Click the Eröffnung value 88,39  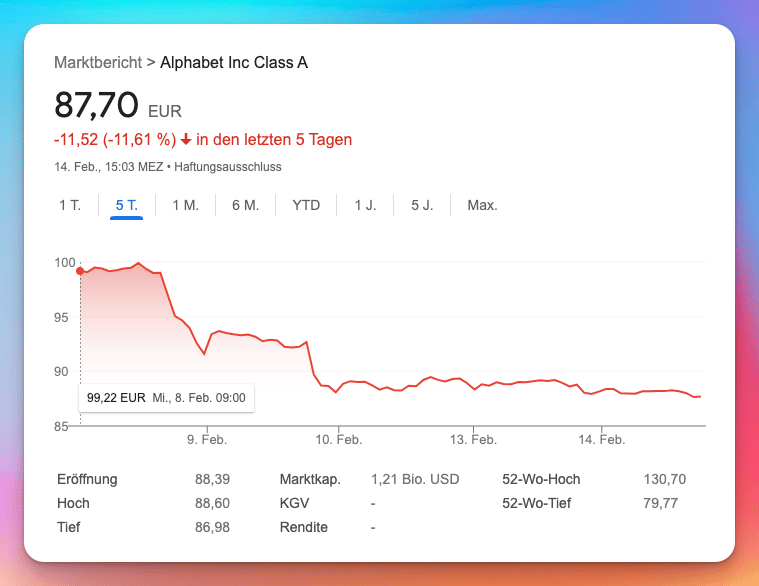(212, 479)
